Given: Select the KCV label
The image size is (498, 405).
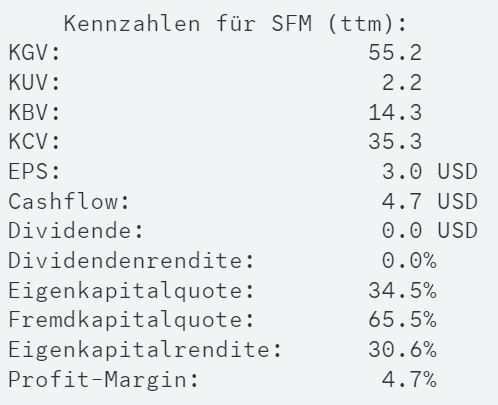Looking at the screenshot, I should coord(34,142).
